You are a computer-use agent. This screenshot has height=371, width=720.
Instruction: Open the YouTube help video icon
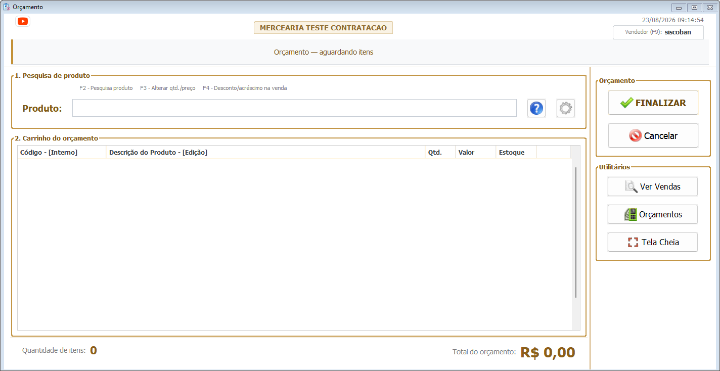click(22, 21)
